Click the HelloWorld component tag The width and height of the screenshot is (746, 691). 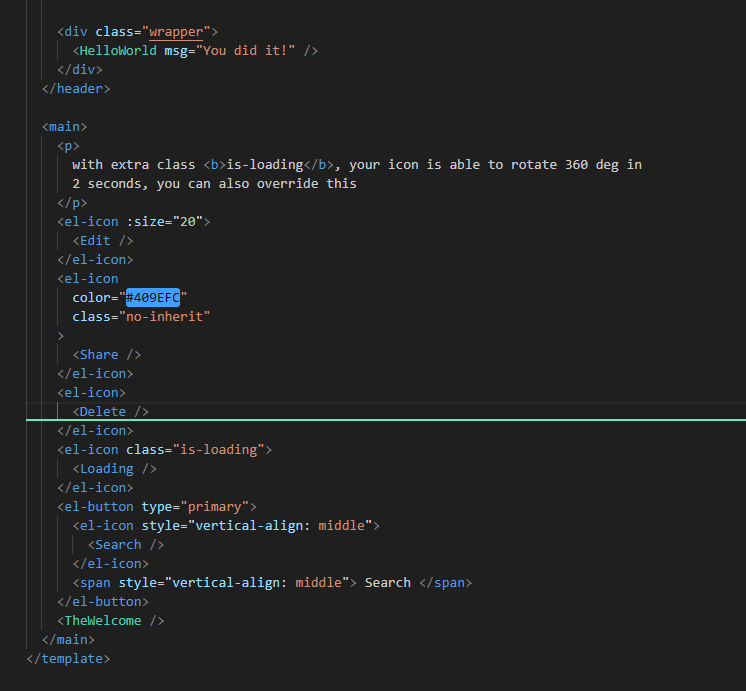click(118, 50)
